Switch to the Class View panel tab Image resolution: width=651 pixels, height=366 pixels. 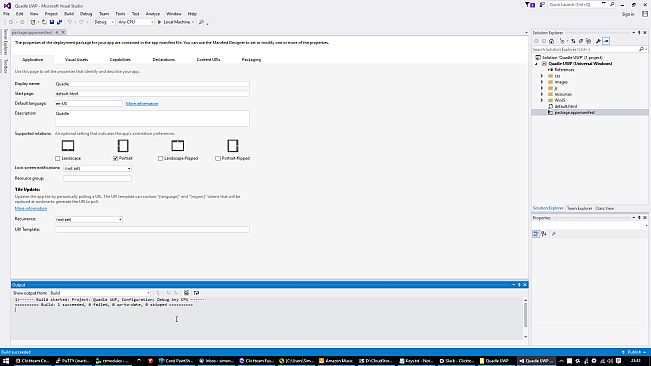pyautogui.click(x=604, y=208)
